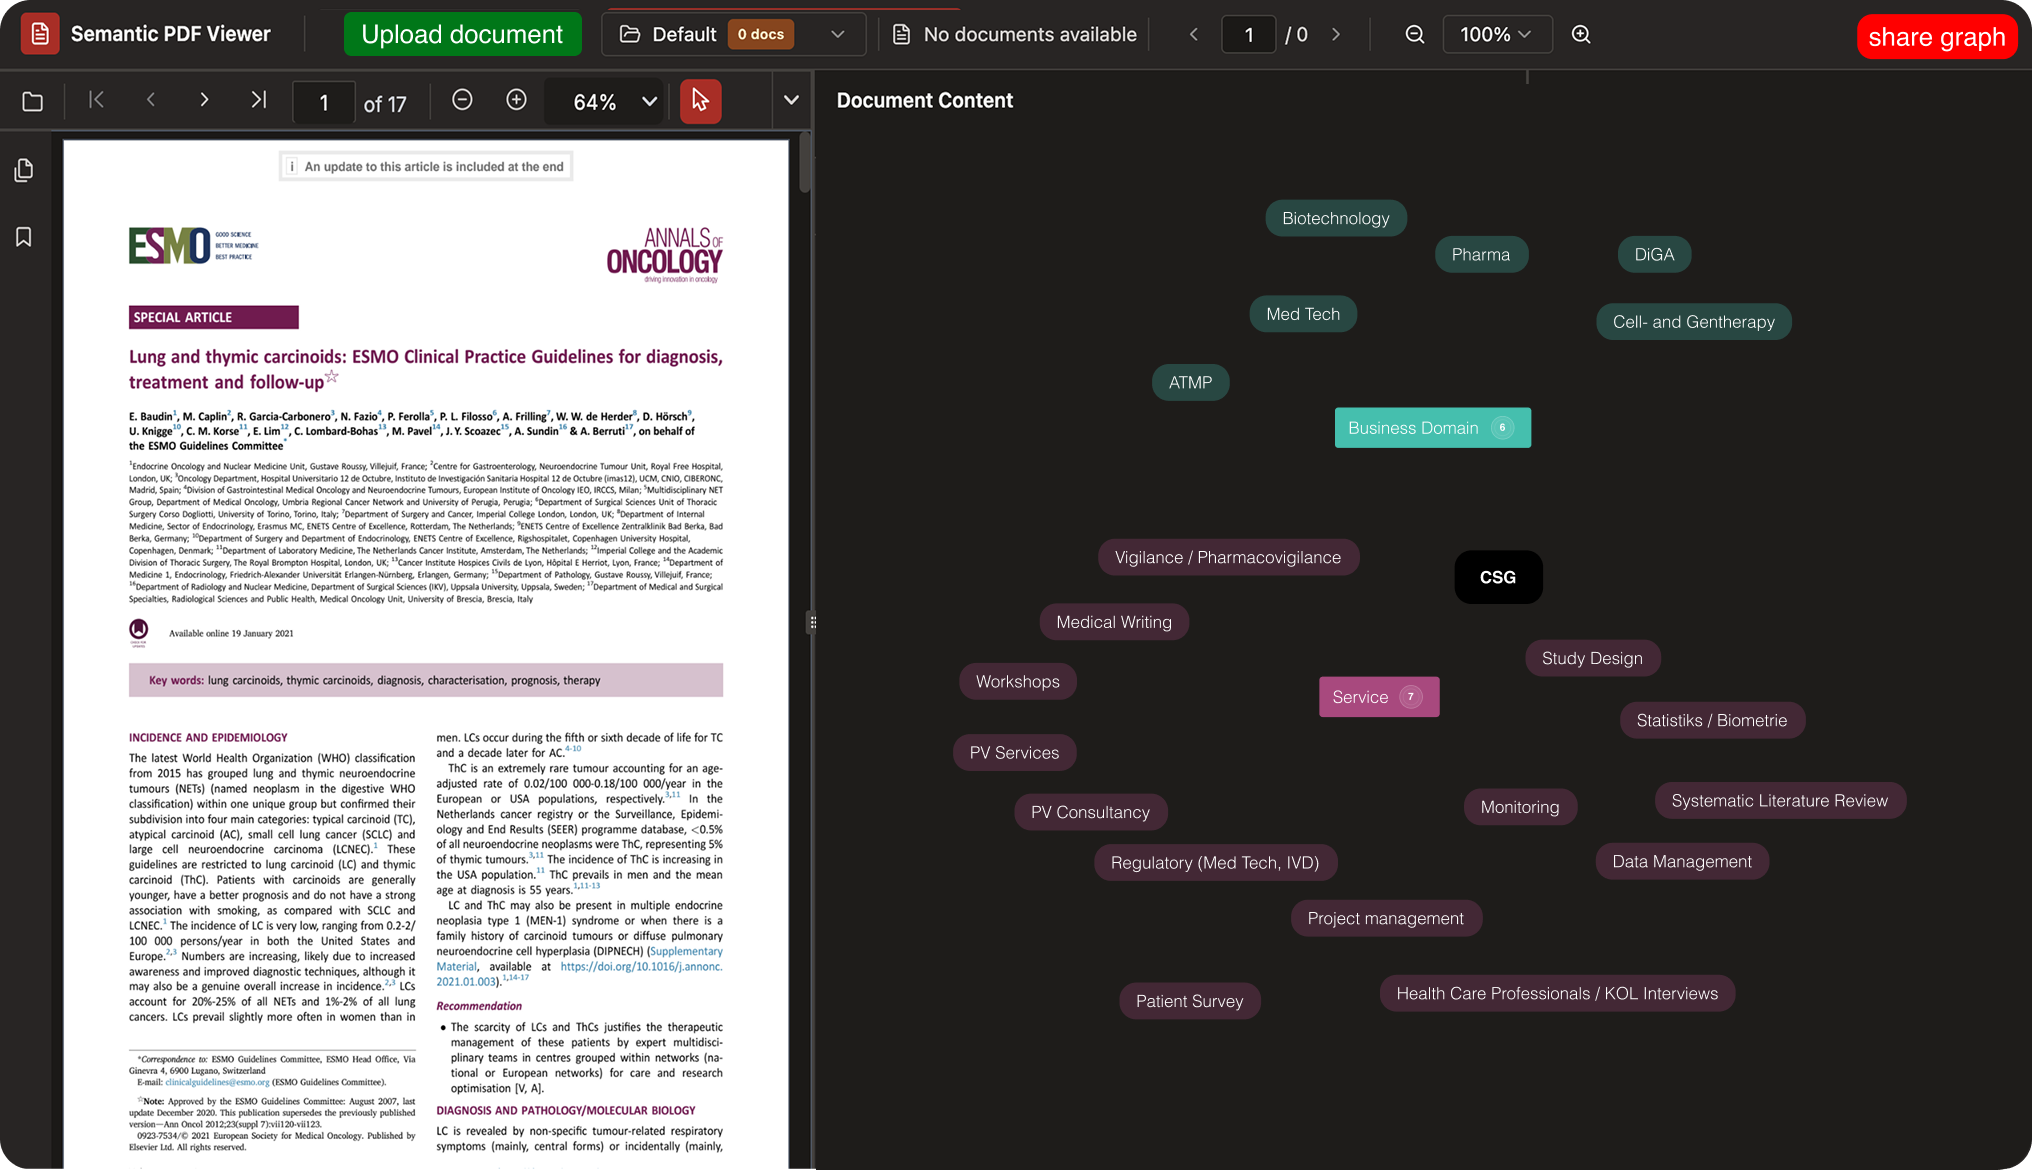Select the Pharma node

pyautogui.click(x=1480, y=254)
